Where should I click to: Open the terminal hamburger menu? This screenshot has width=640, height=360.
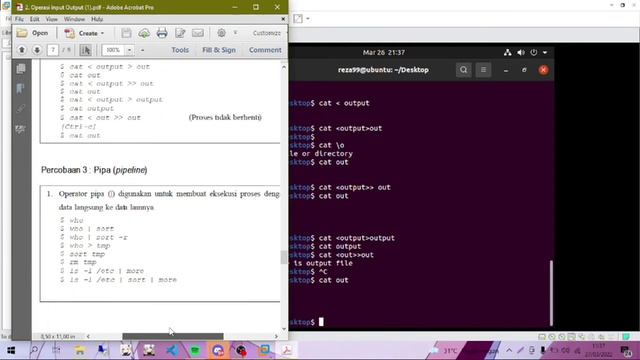483,70
